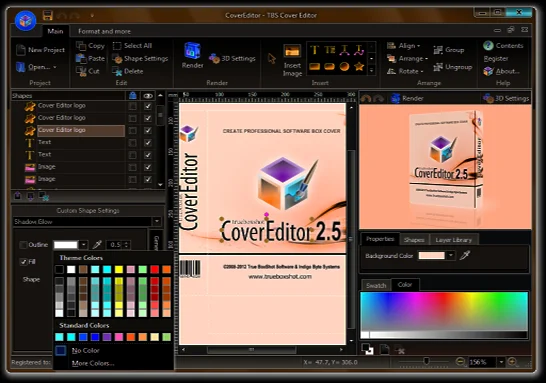The width and height of the screenshot is (546, 383).
Task: Open the Outline color dropdown arrow
Action: pyautogui.click(x=84, y=245)
